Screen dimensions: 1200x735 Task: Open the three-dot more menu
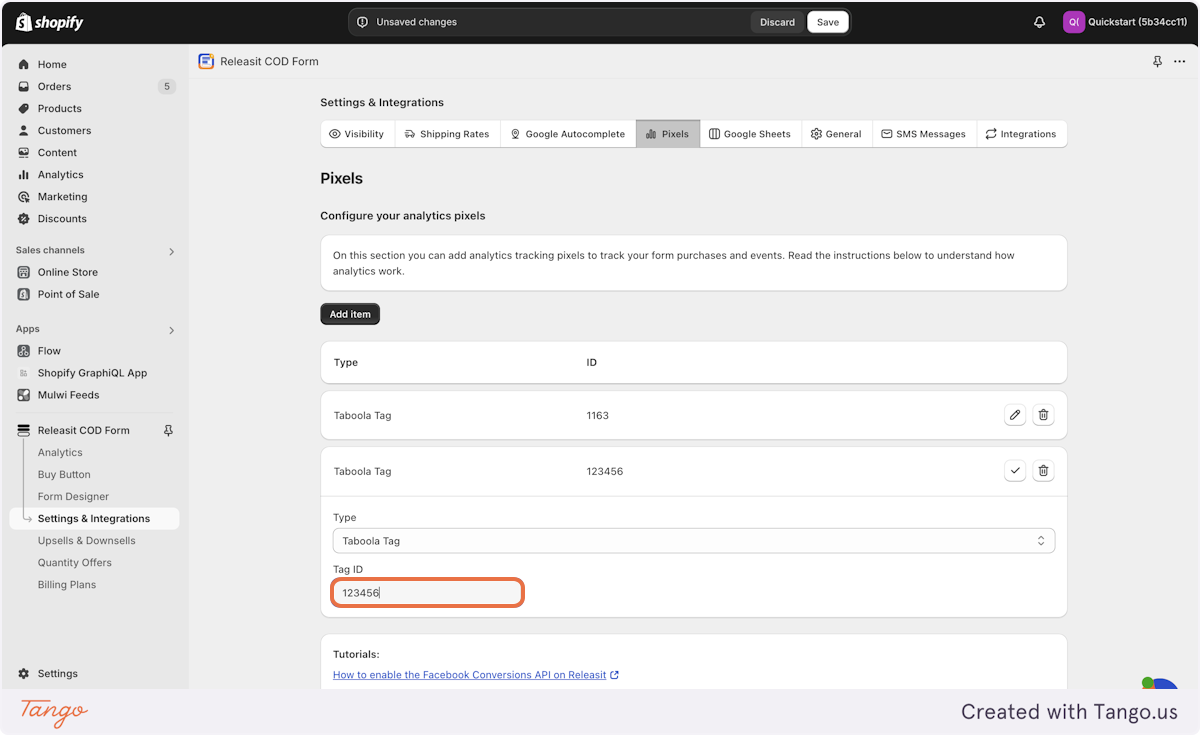pos(1180,62)
